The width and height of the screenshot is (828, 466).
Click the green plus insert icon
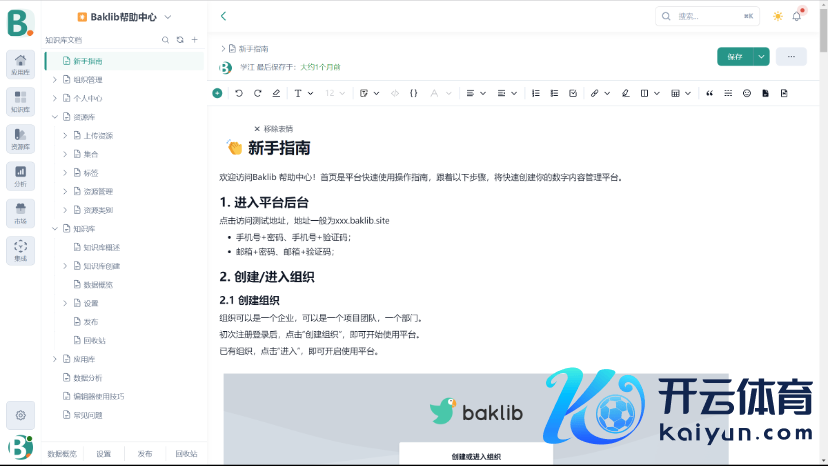coord(217,93)
